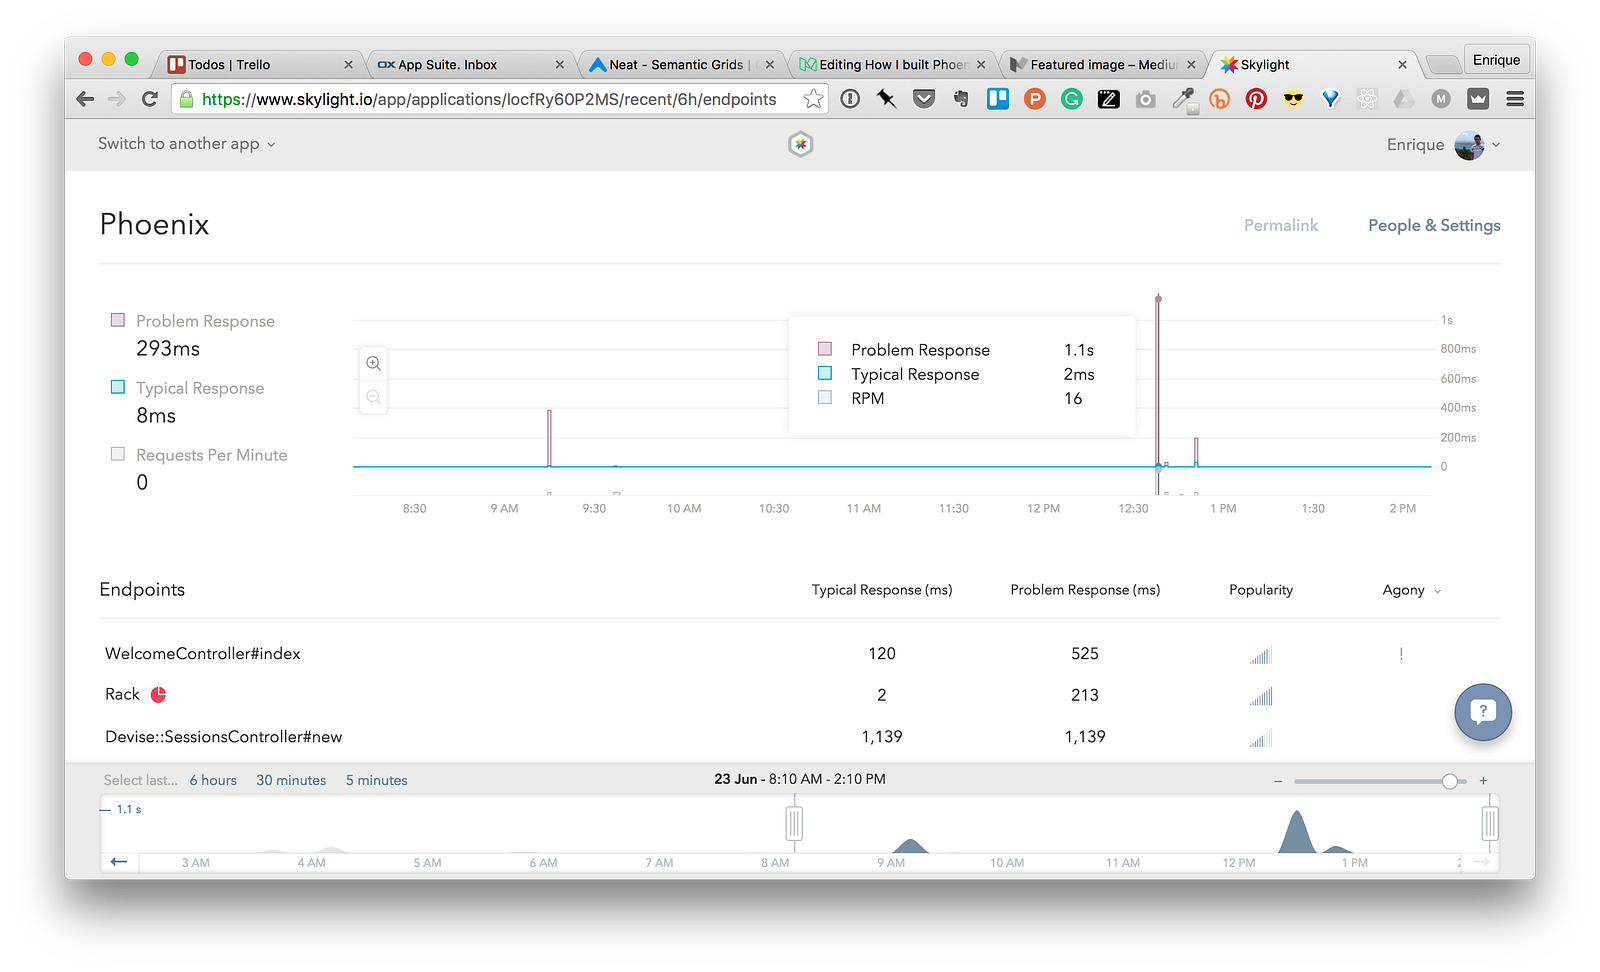Screen dimensions: 1600x972
Task: Select the Skylight browser tab
Action: (1313, 64)
